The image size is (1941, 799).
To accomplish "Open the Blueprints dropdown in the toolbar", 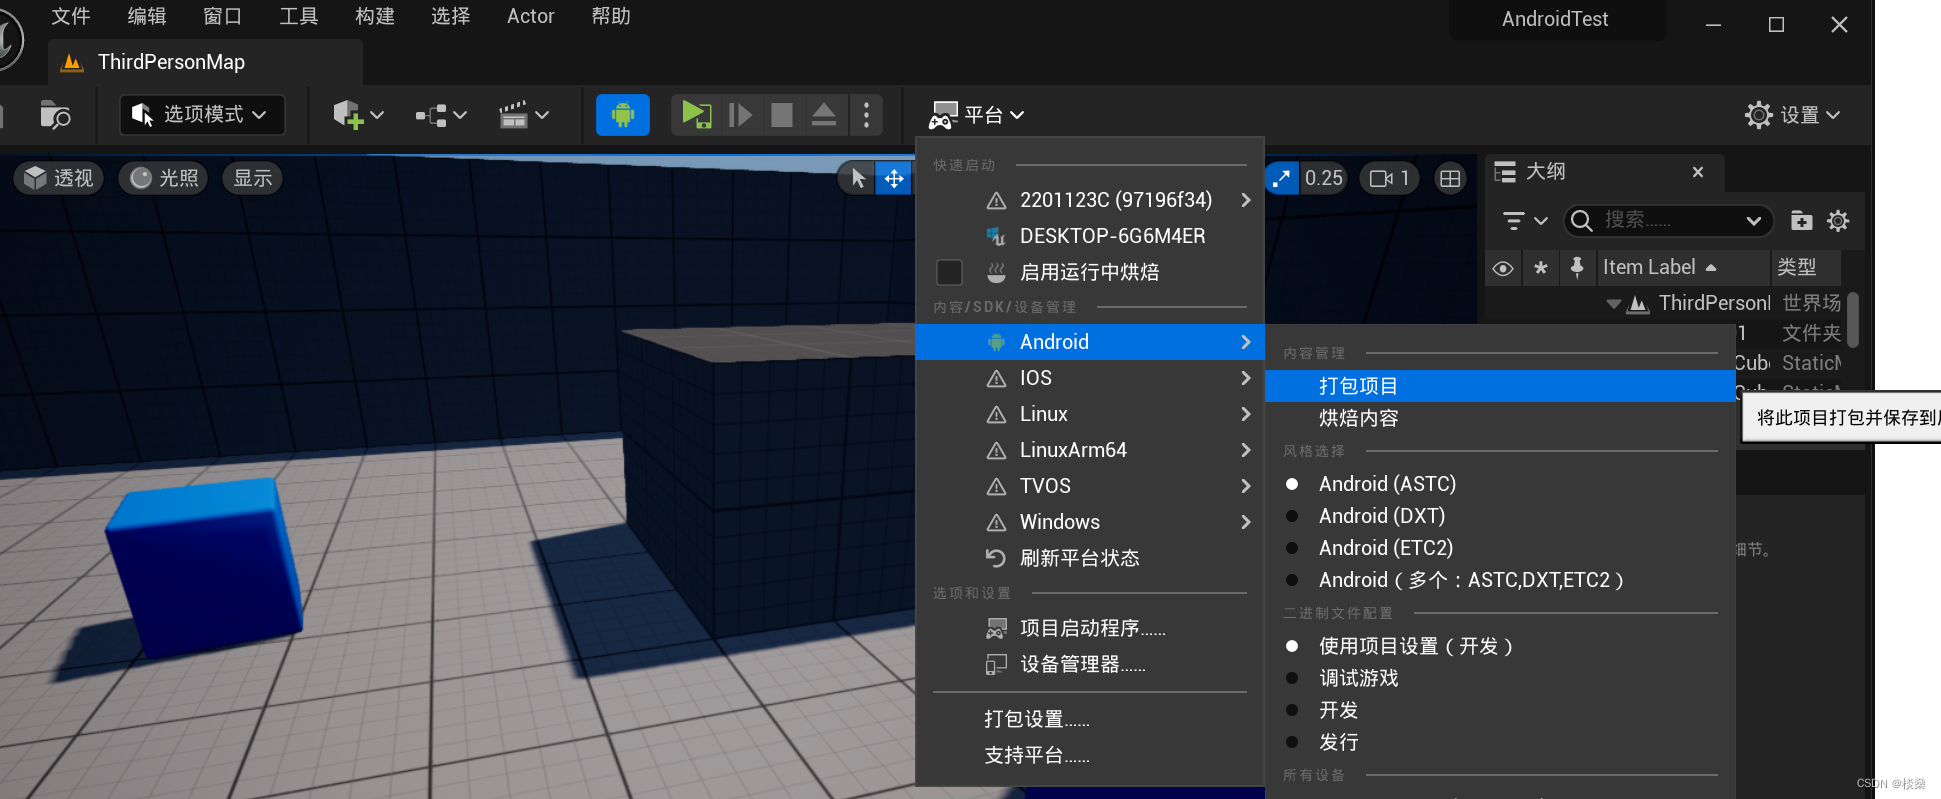I will (441, 115).
